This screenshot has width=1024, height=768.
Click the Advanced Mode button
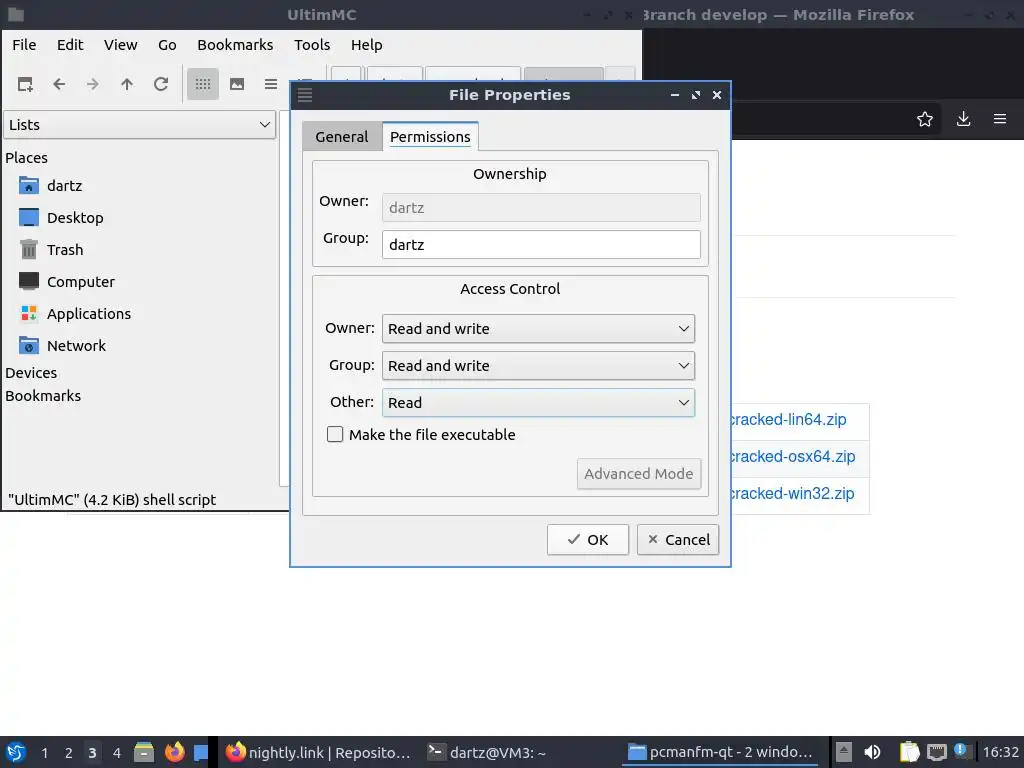coord(639,474)
